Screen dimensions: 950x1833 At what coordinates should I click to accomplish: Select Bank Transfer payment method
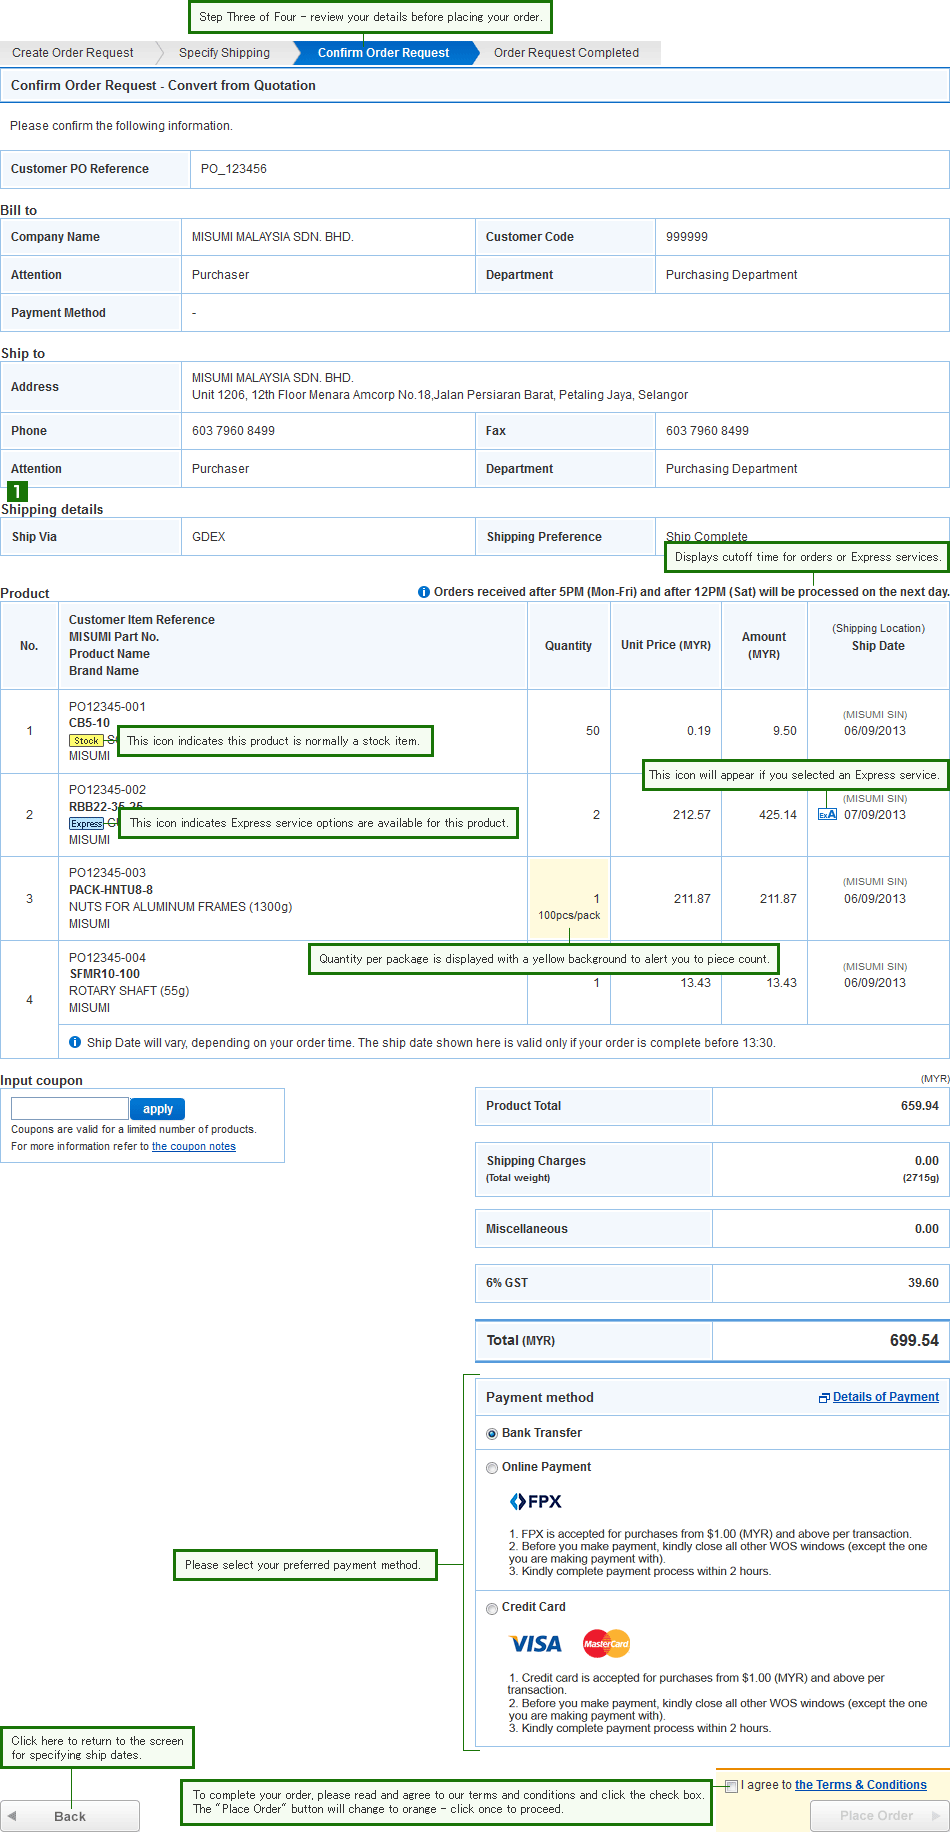[492, 1434]
